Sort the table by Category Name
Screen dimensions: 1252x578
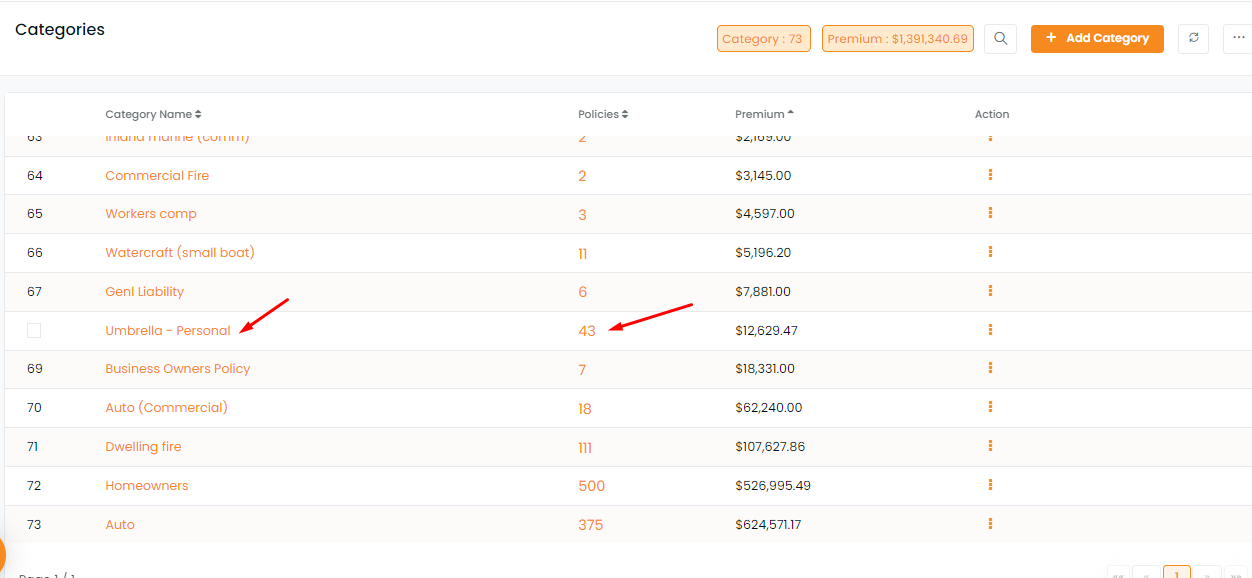[153, 114]
